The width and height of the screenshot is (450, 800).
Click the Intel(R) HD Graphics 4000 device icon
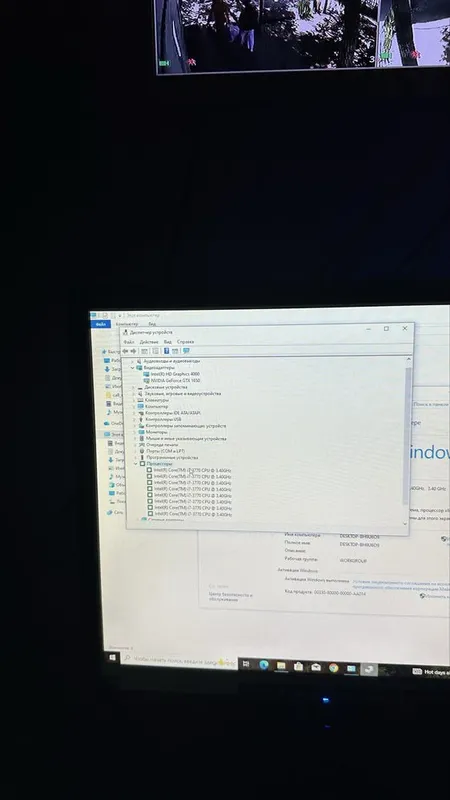click(x=147, y=374)
